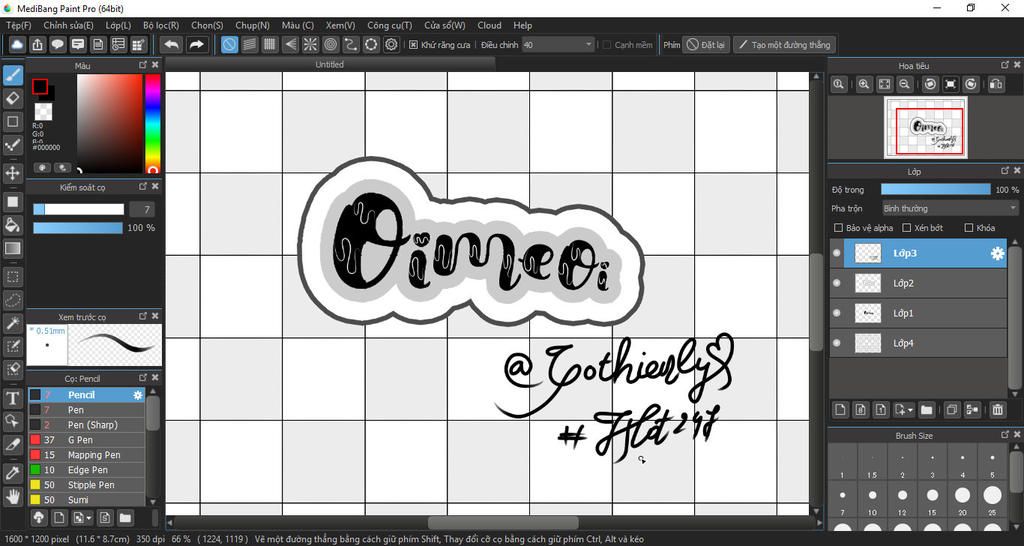The height and width of the screenshot is (546, 1024).
Task: Switch to the Untitled canvas tab
Action: click(x=329, y=65)
